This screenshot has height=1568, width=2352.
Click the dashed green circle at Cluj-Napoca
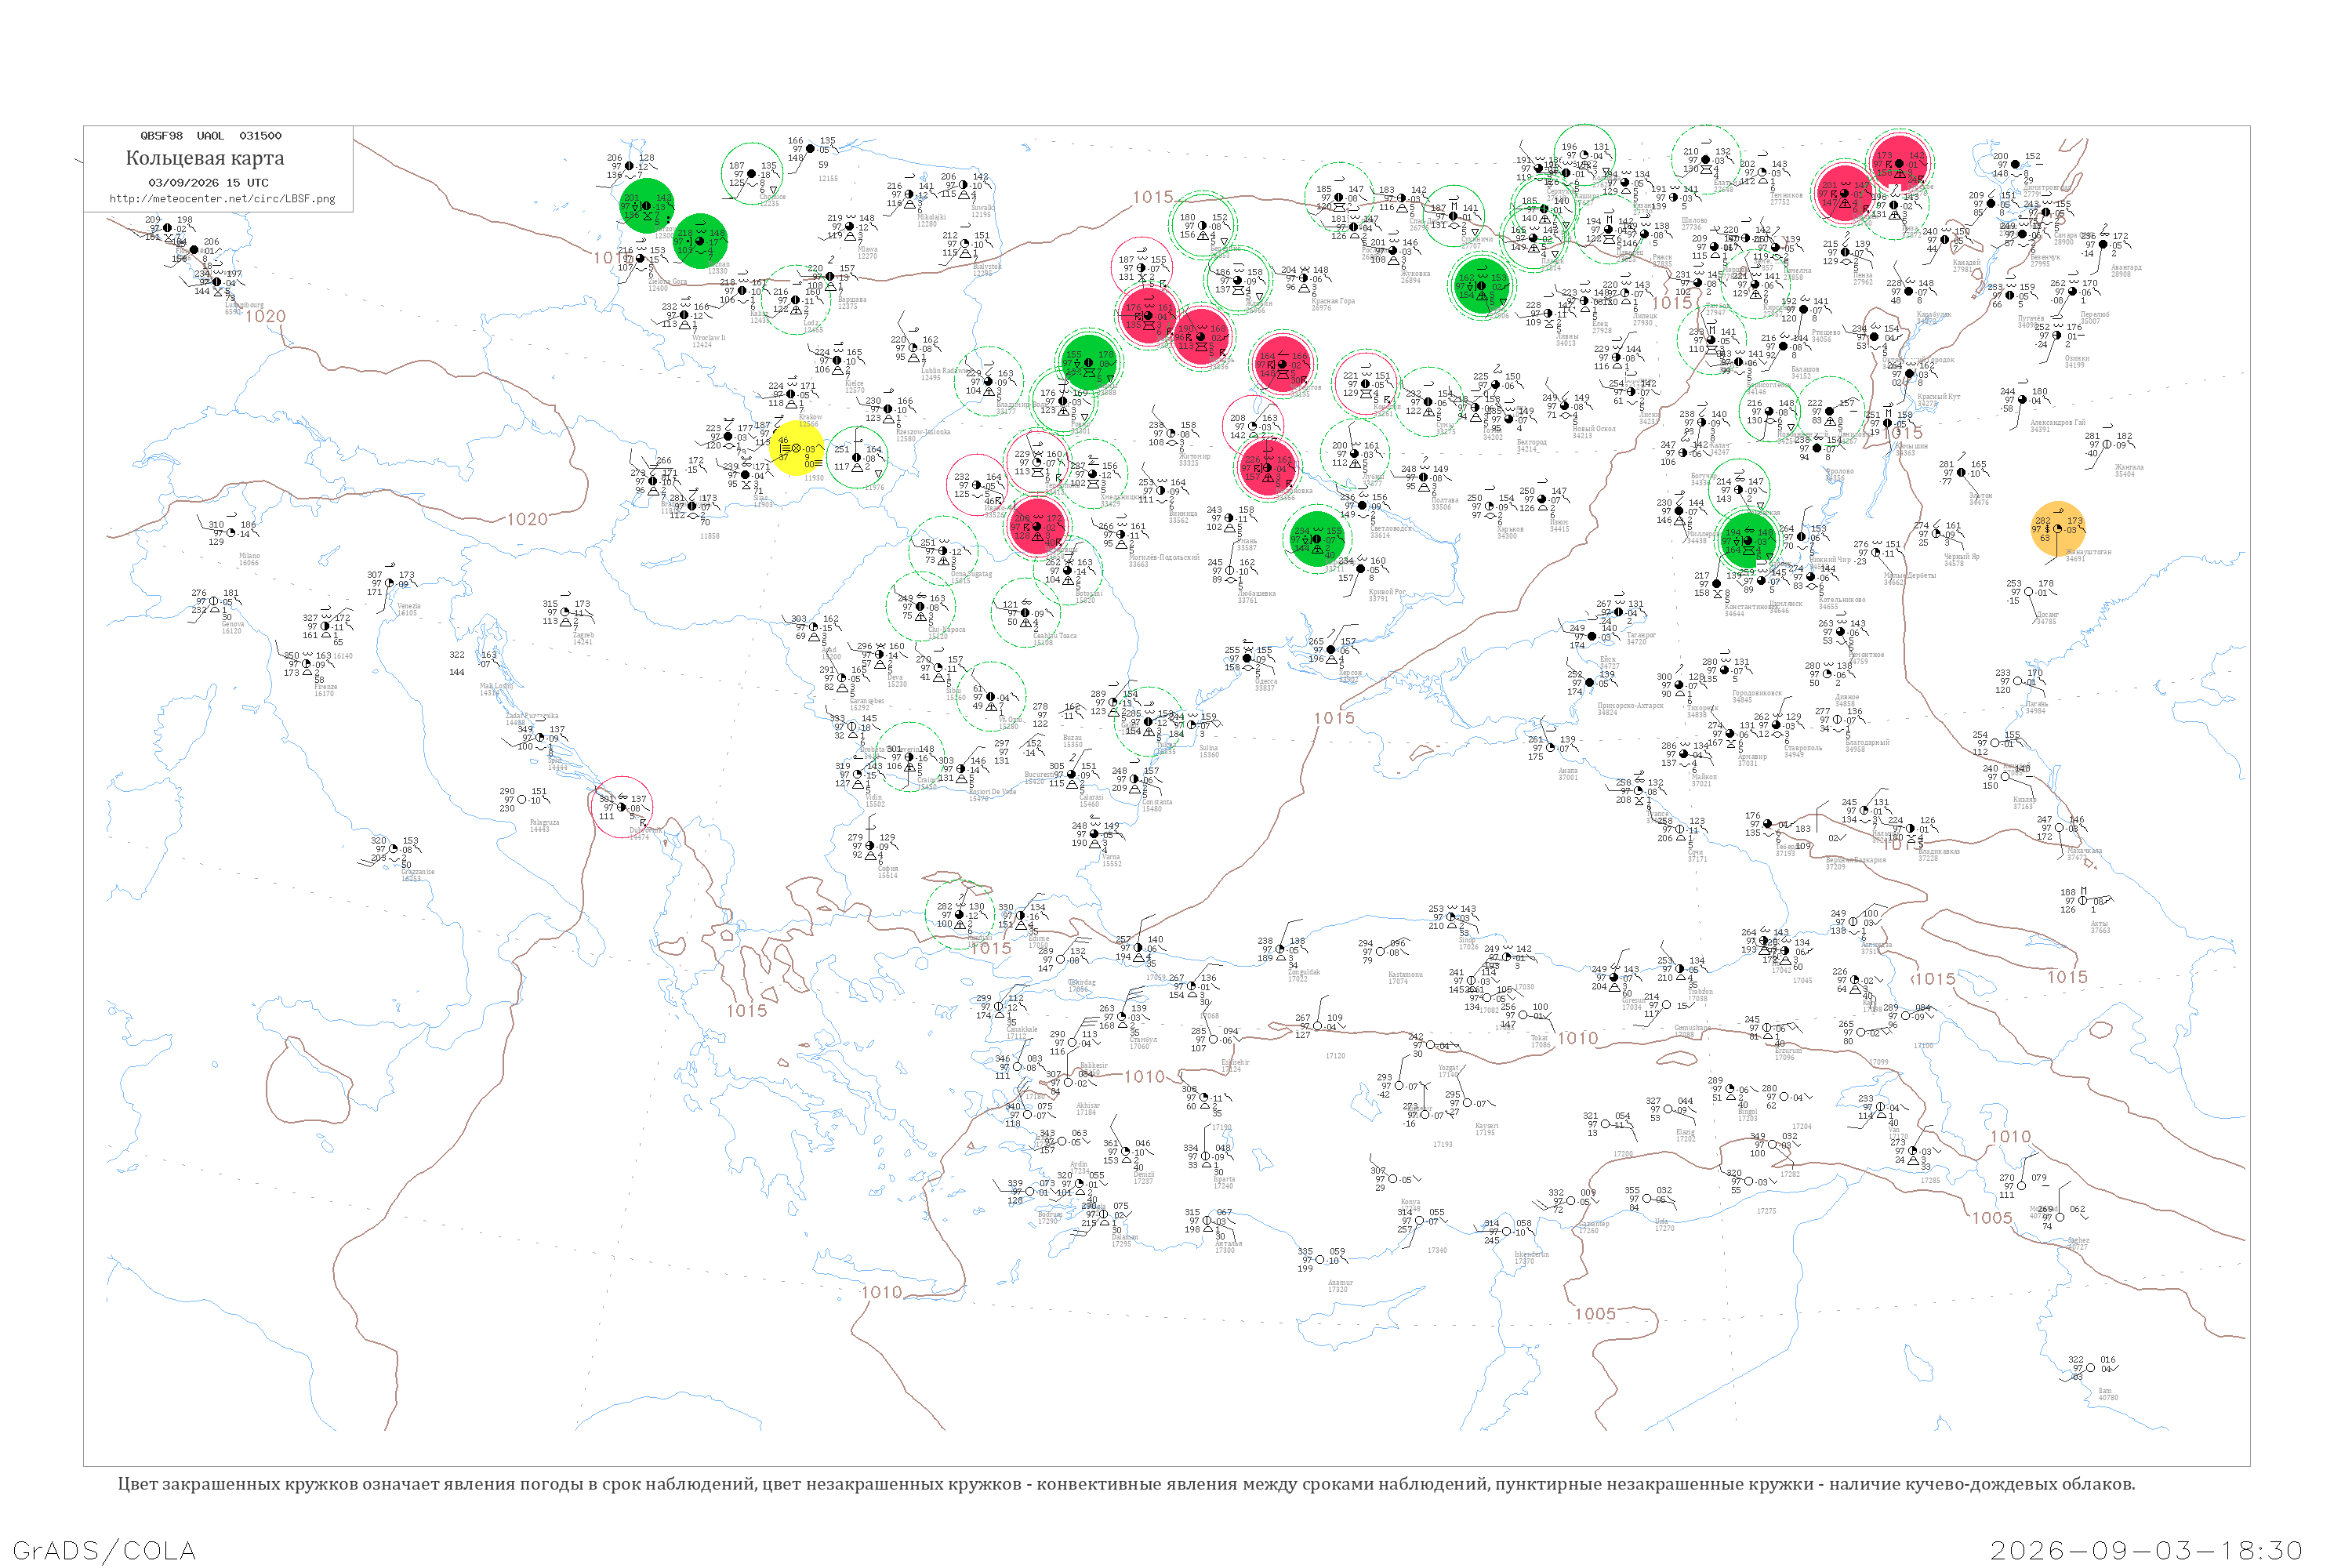[921, 606]
